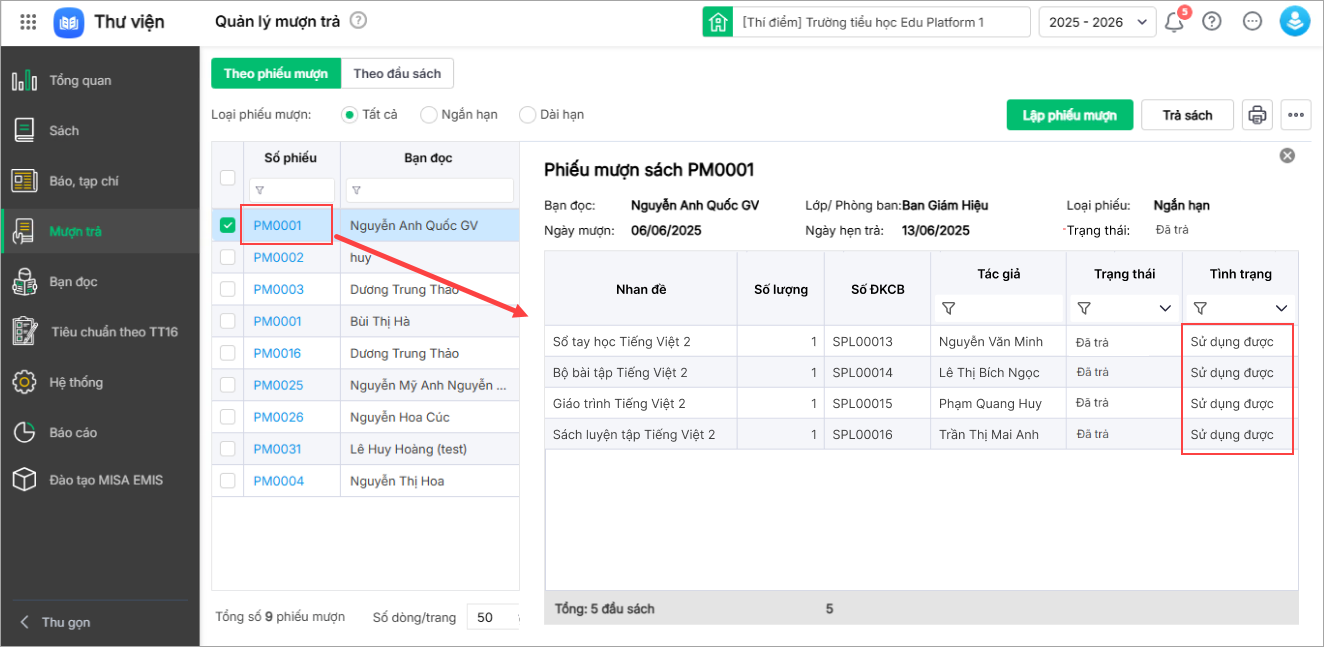Open Bạn đọc in sidebar
Viewport: 1324px width, 647px height.
tap(100, 282)
